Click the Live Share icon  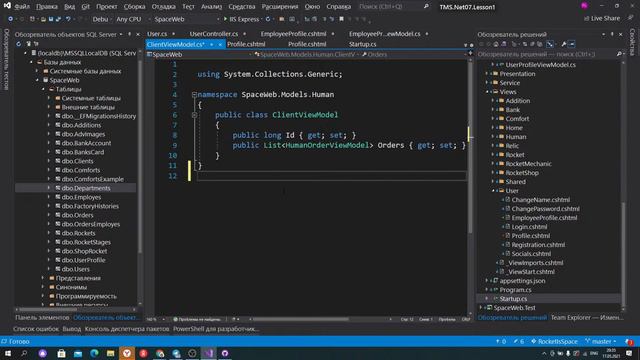pyautogui.click(x=587, y=18)
